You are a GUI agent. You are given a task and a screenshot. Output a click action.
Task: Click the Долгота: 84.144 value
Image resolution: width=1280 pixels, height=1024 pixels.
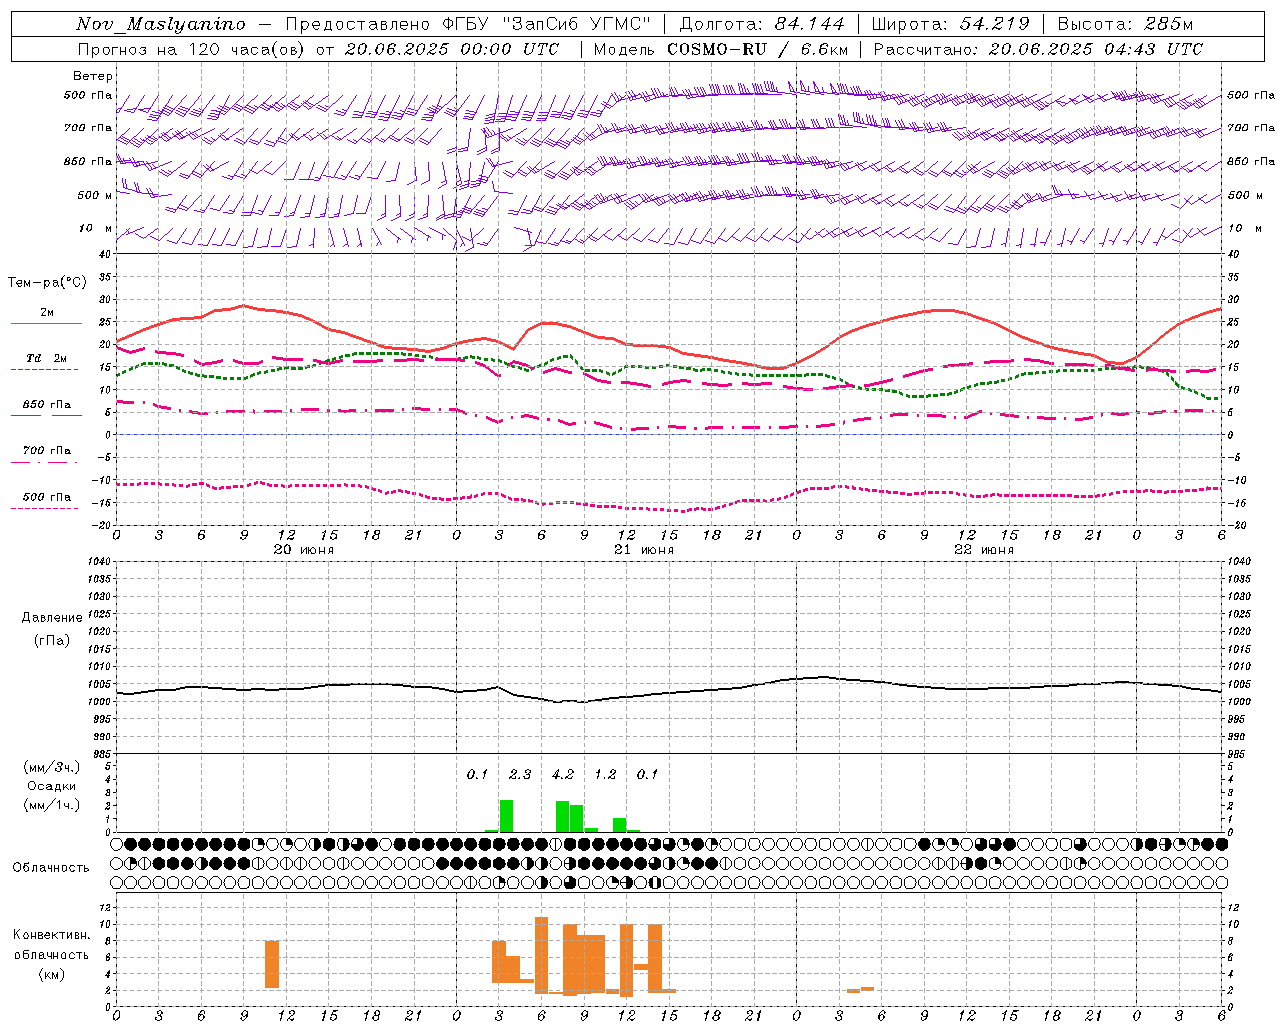762,24
